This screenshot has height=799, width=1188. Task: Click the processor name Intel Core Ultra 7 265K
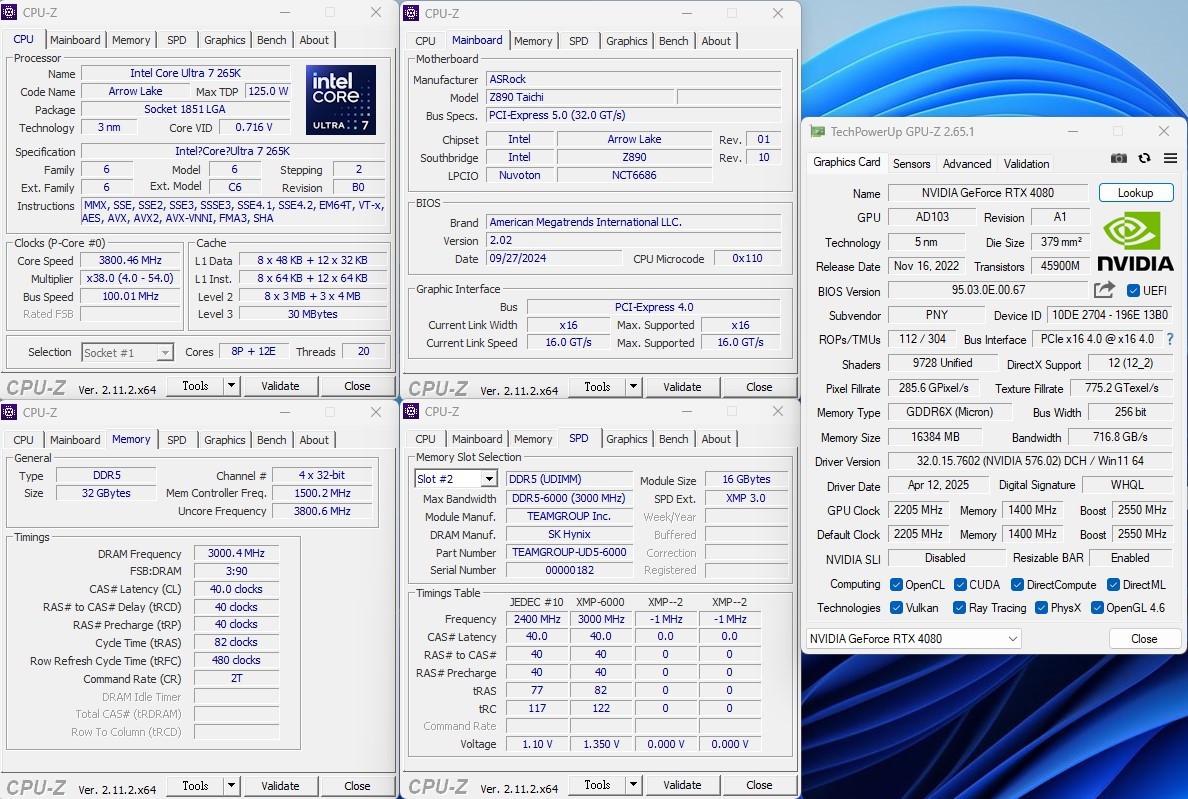tap(186, 73)
